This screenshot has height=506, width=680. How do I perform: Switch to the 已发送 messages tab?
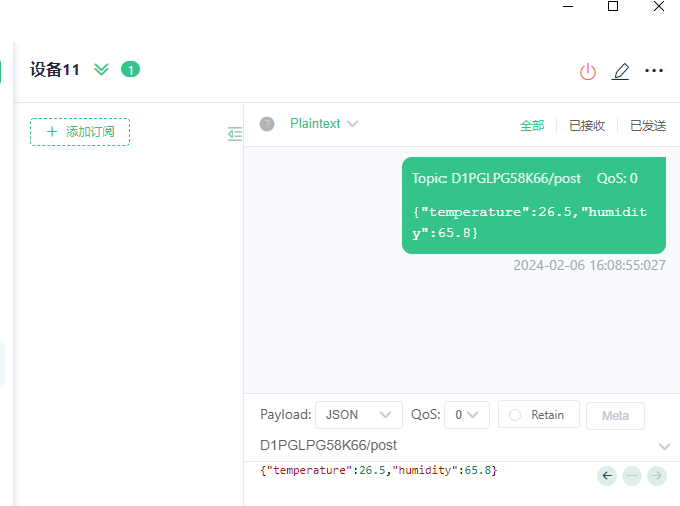(x=648, y=125)
